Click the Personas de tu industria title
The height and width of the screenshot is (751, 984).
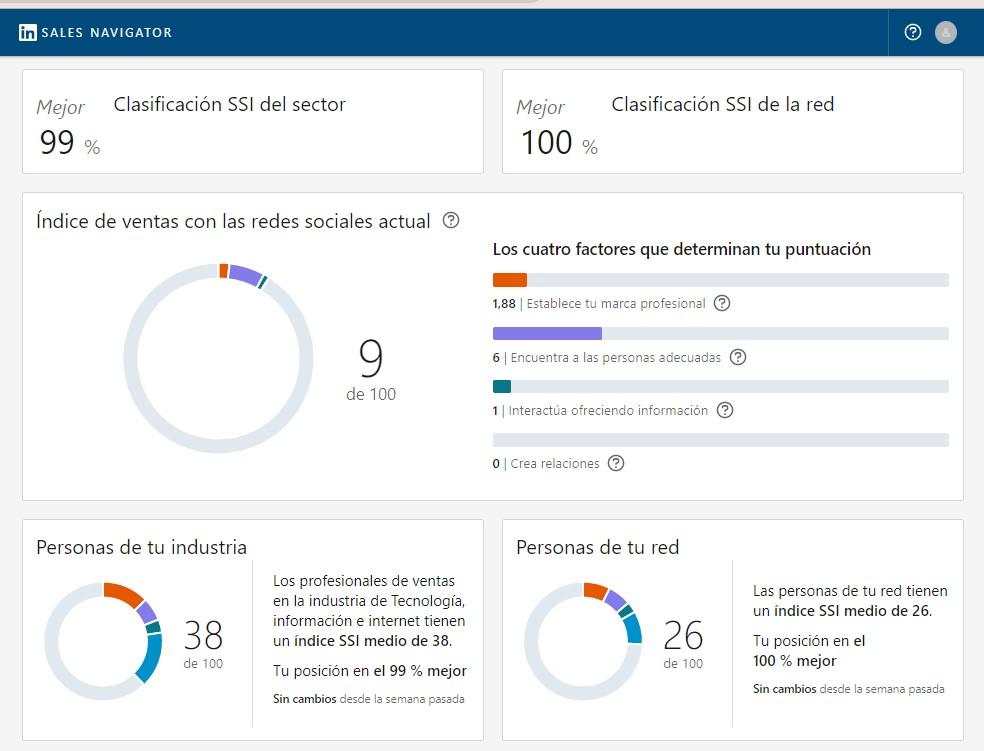(x=141, y=547)
